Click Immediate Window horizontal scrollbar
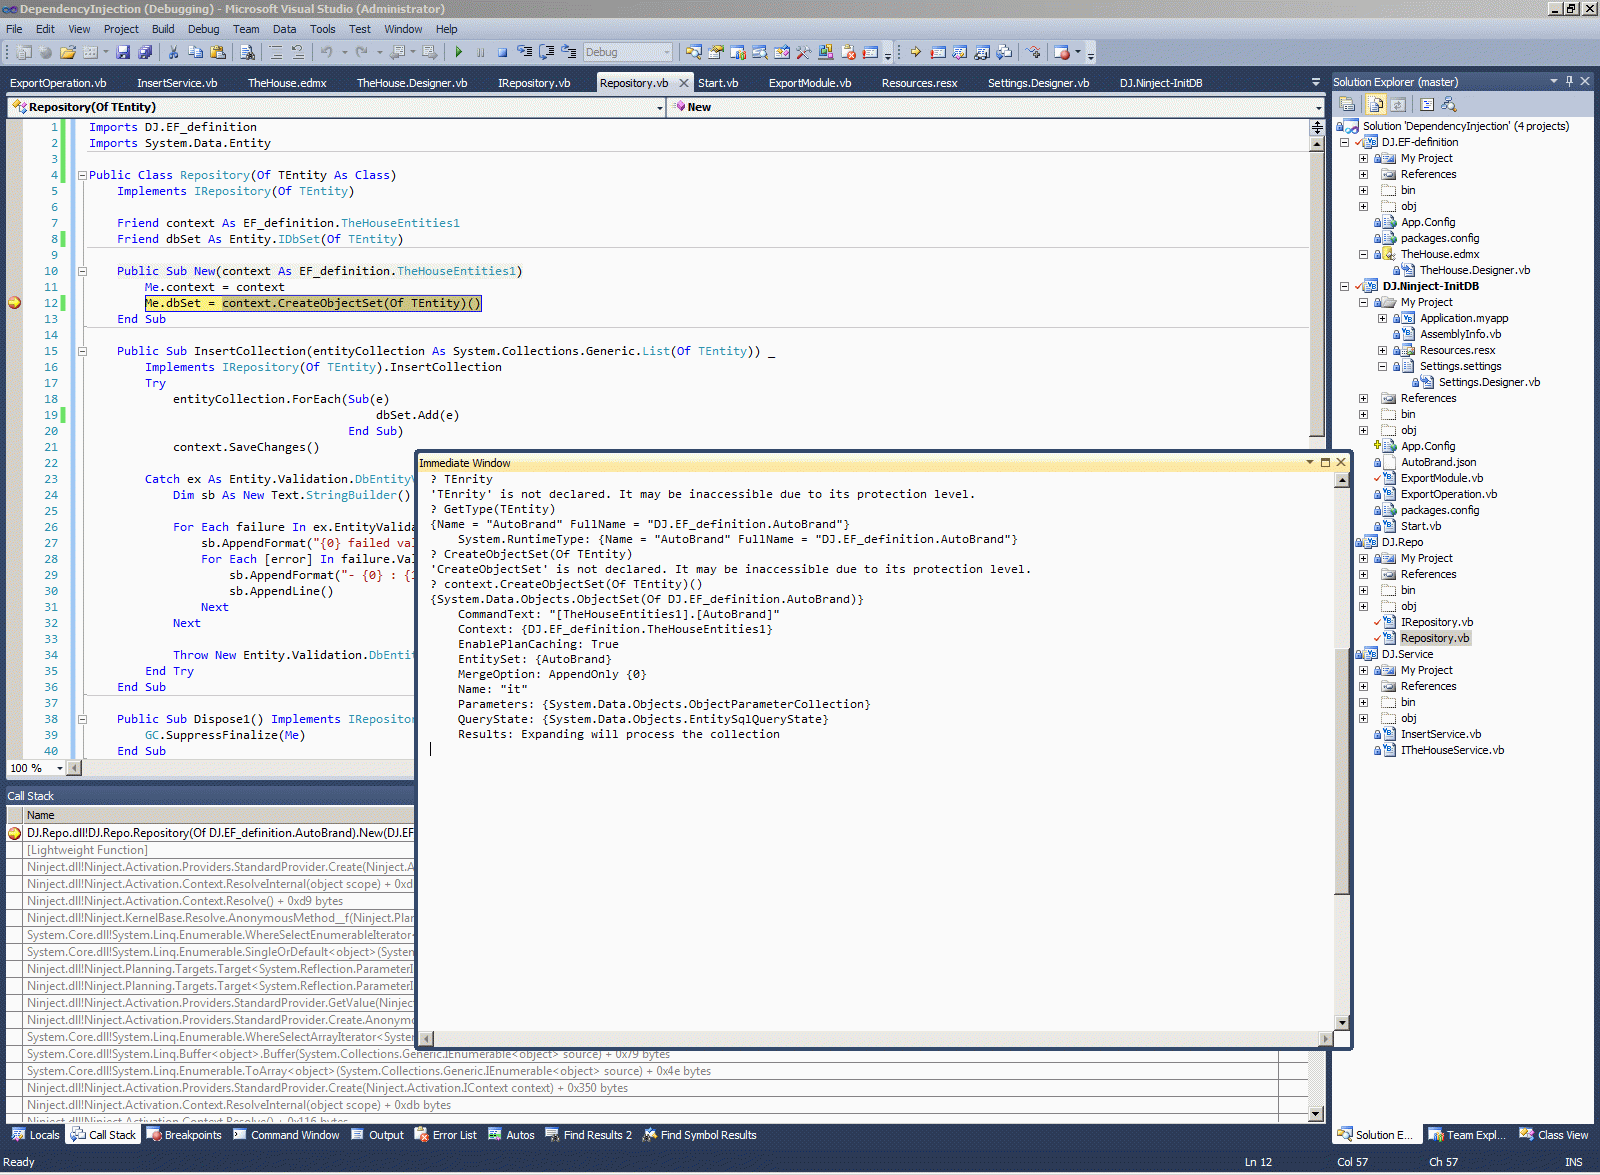1600x1175 pixels. coord(876,1039)
